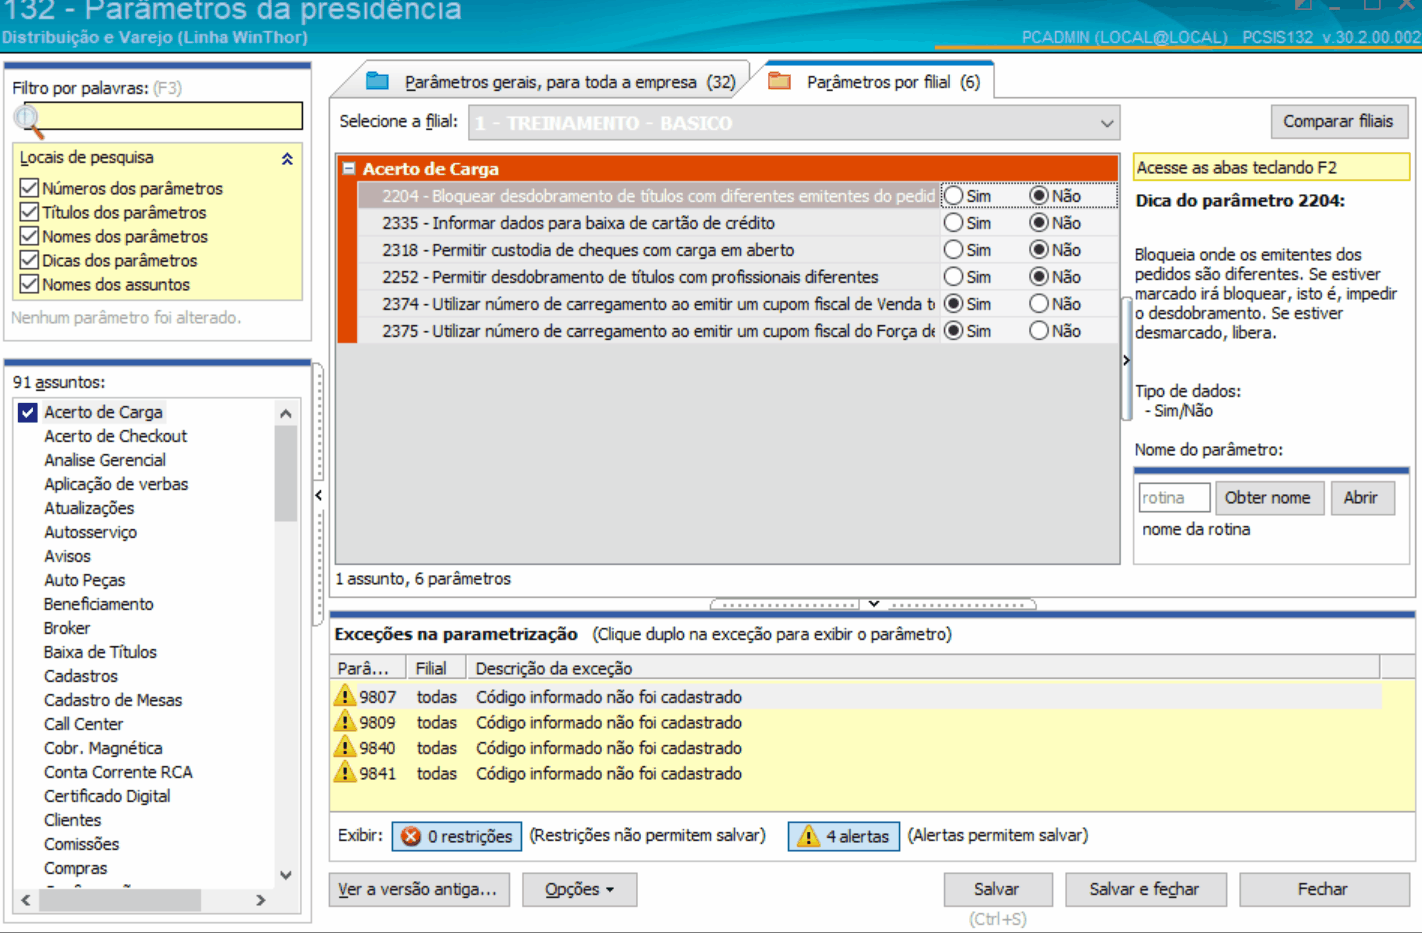Image resolution: width=1422 pixels, height=933 pixels.
Task: Collapse left panel using splitter arrow
Action: coord(318,495)
